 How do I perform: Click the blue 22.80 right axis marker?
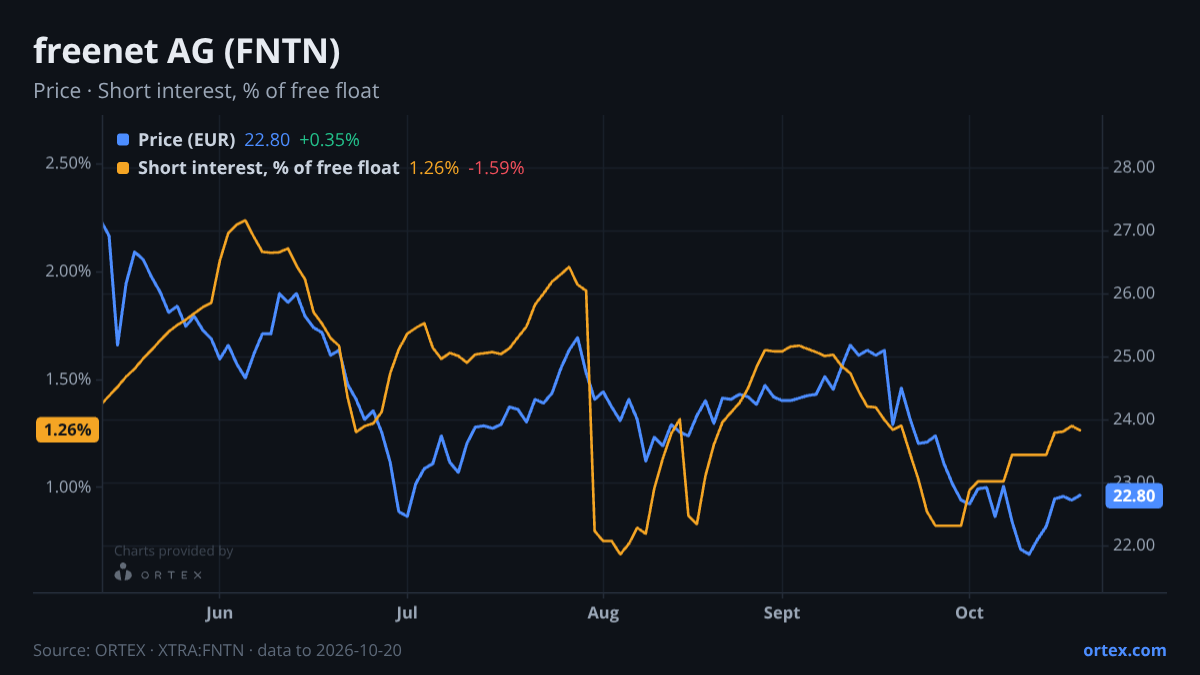coord(1133,496)
